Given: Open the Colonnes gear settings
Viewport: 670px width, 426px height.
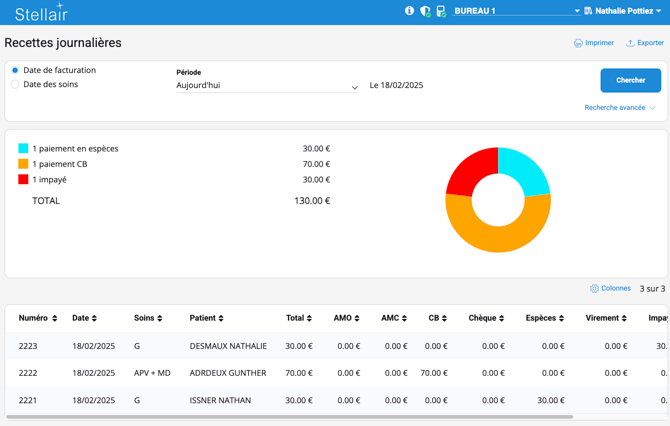Looking at the screenshot, I should point(594,289).
